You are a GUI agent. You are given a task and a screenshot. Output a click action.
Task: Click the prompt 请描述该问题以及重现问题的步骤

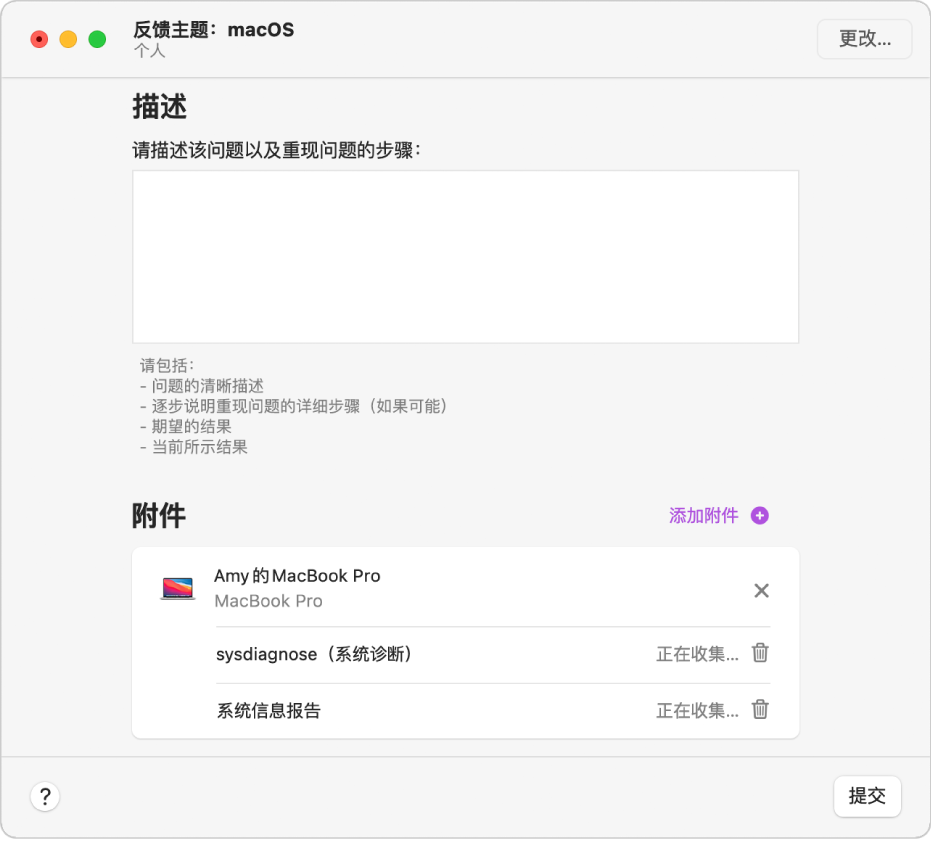(x=276, y=150)
